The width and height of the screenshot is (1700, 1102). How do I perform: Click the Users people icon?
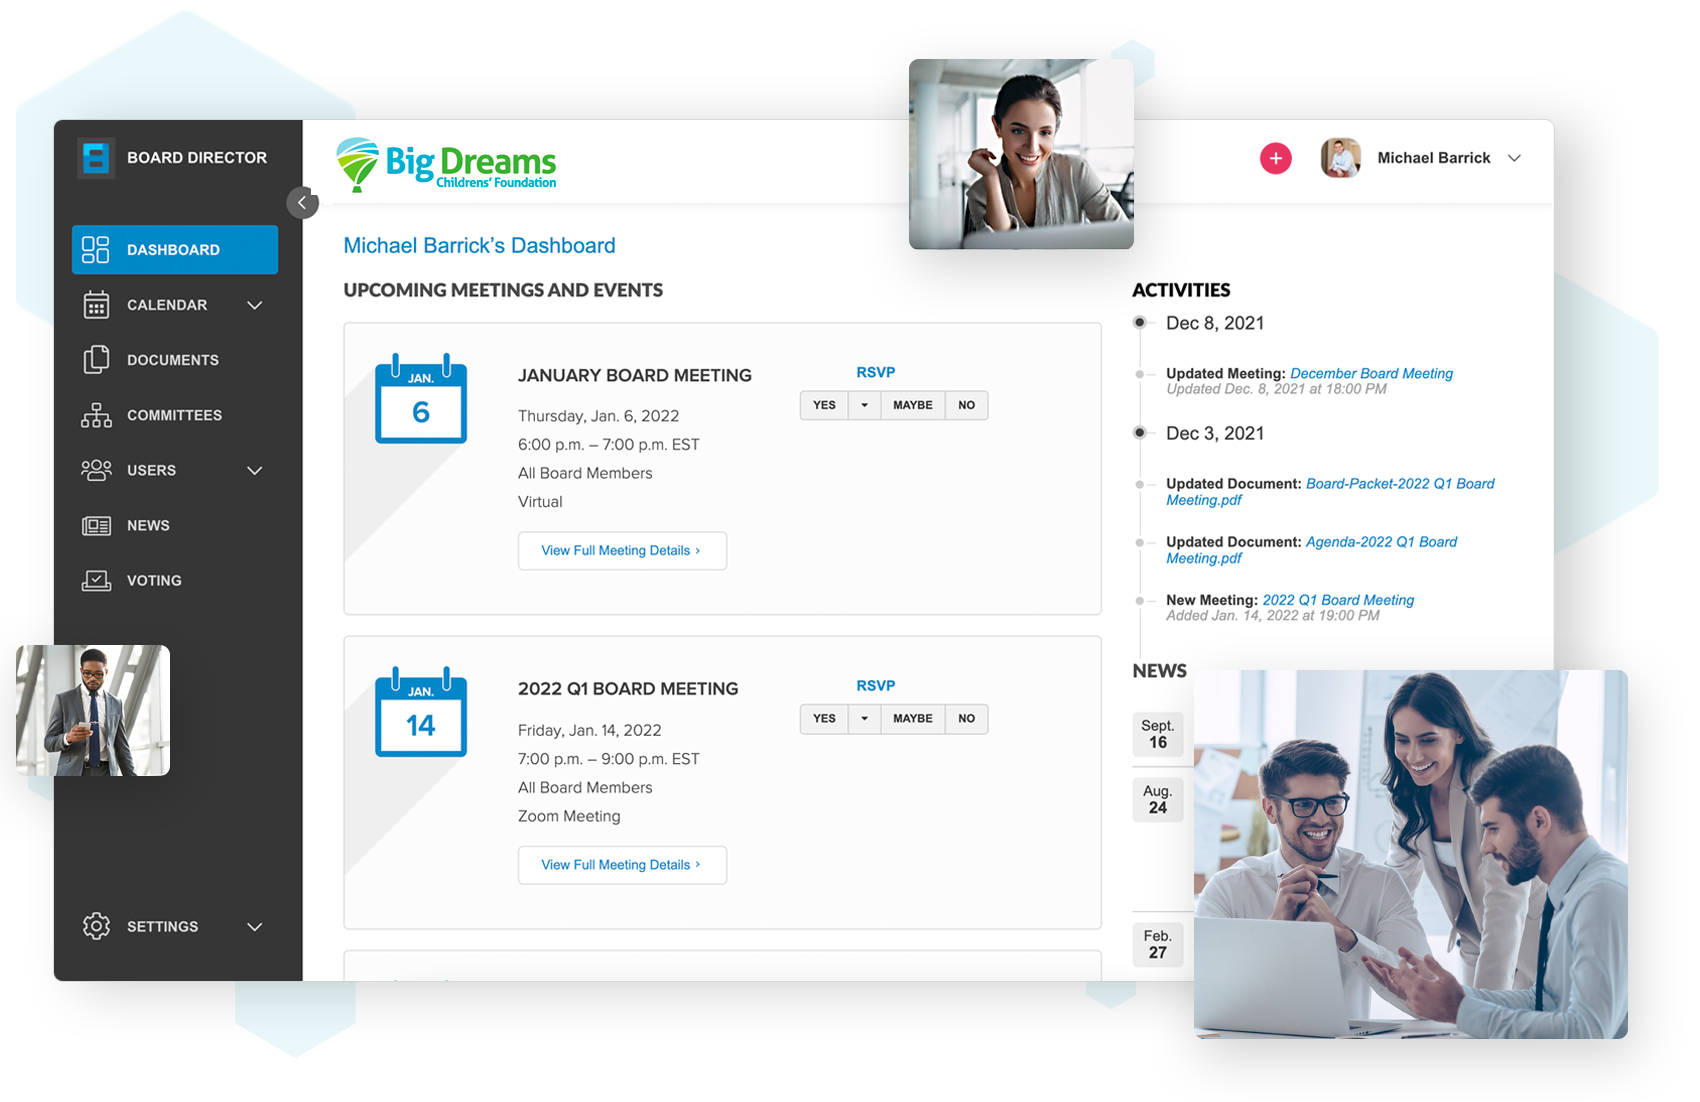(96, 470)
